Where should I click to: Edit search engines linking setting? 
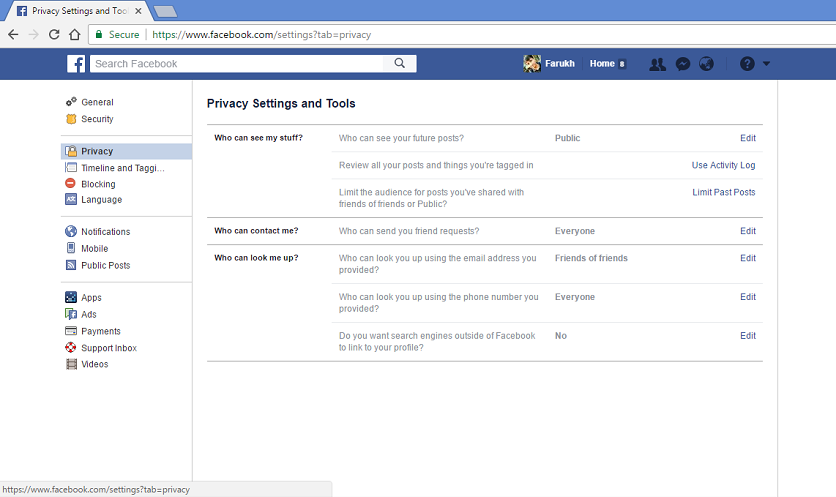pos(747,336)
